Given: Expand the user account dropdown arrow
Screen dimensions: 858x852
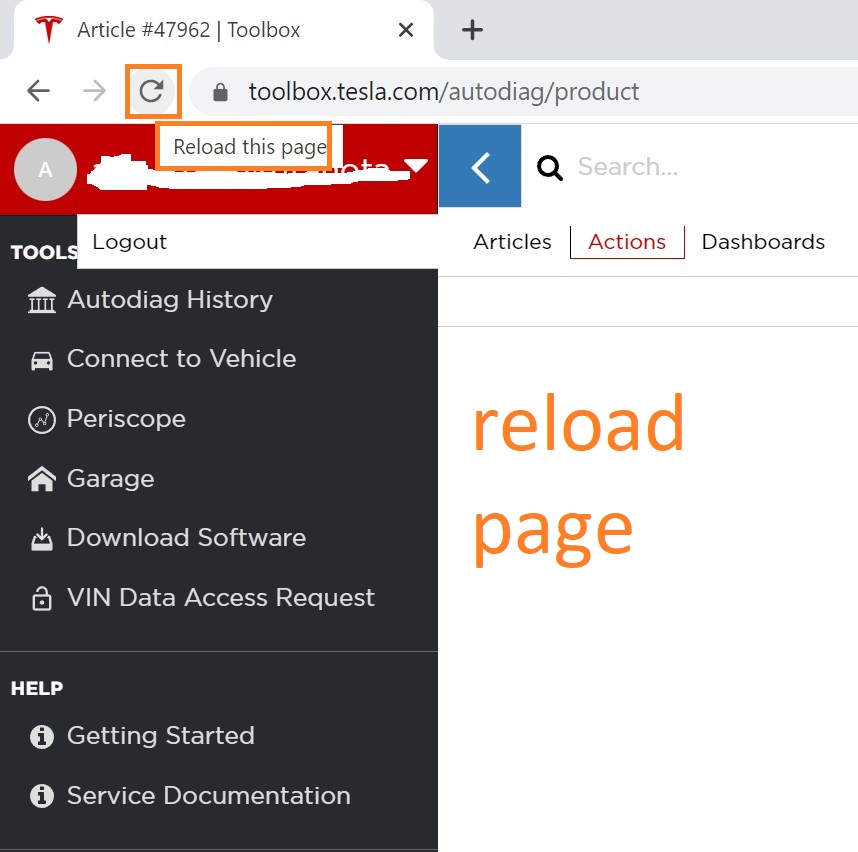Looking at the screenshot, I should tap(417, 167).
